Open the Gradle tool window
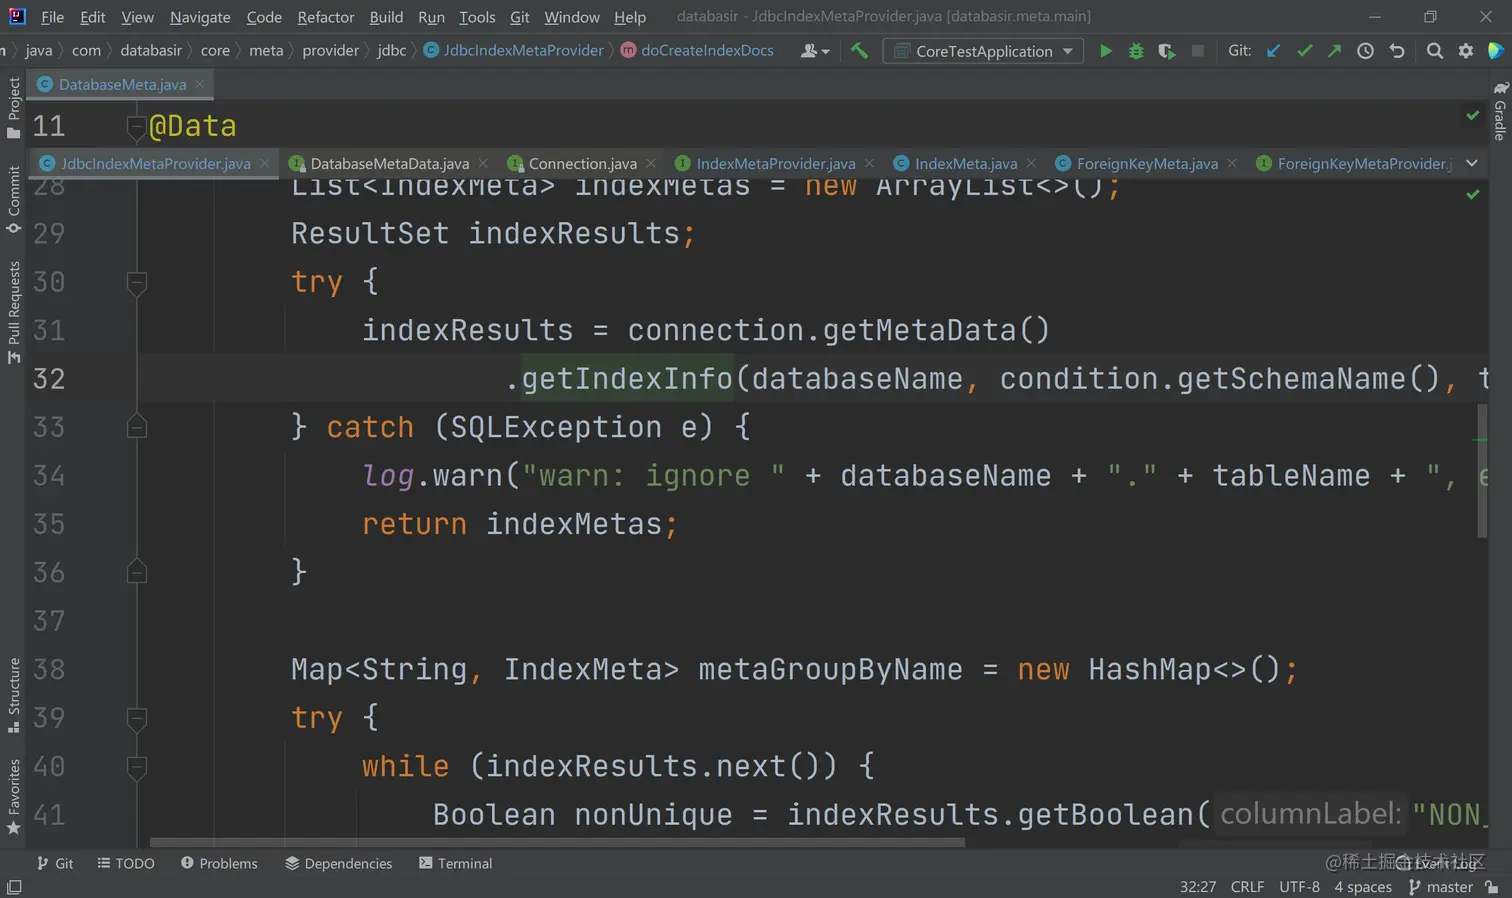1512x898 pixels. 1500,110
